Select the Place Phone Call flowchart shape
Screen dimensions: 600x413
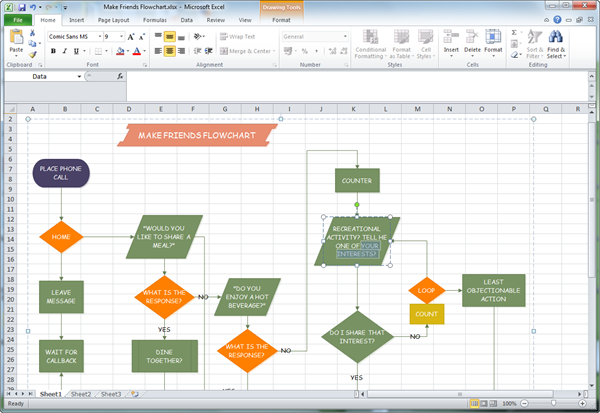point(61,173)
